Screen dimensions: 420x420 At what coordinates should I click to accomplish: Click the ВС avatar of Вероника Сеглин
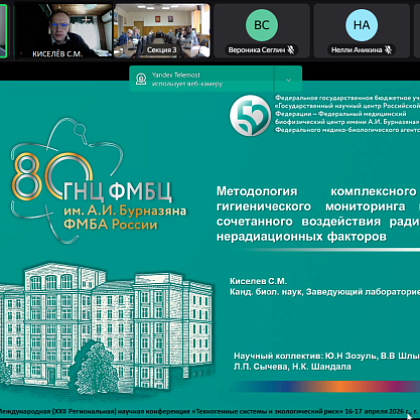coord(262,25)
